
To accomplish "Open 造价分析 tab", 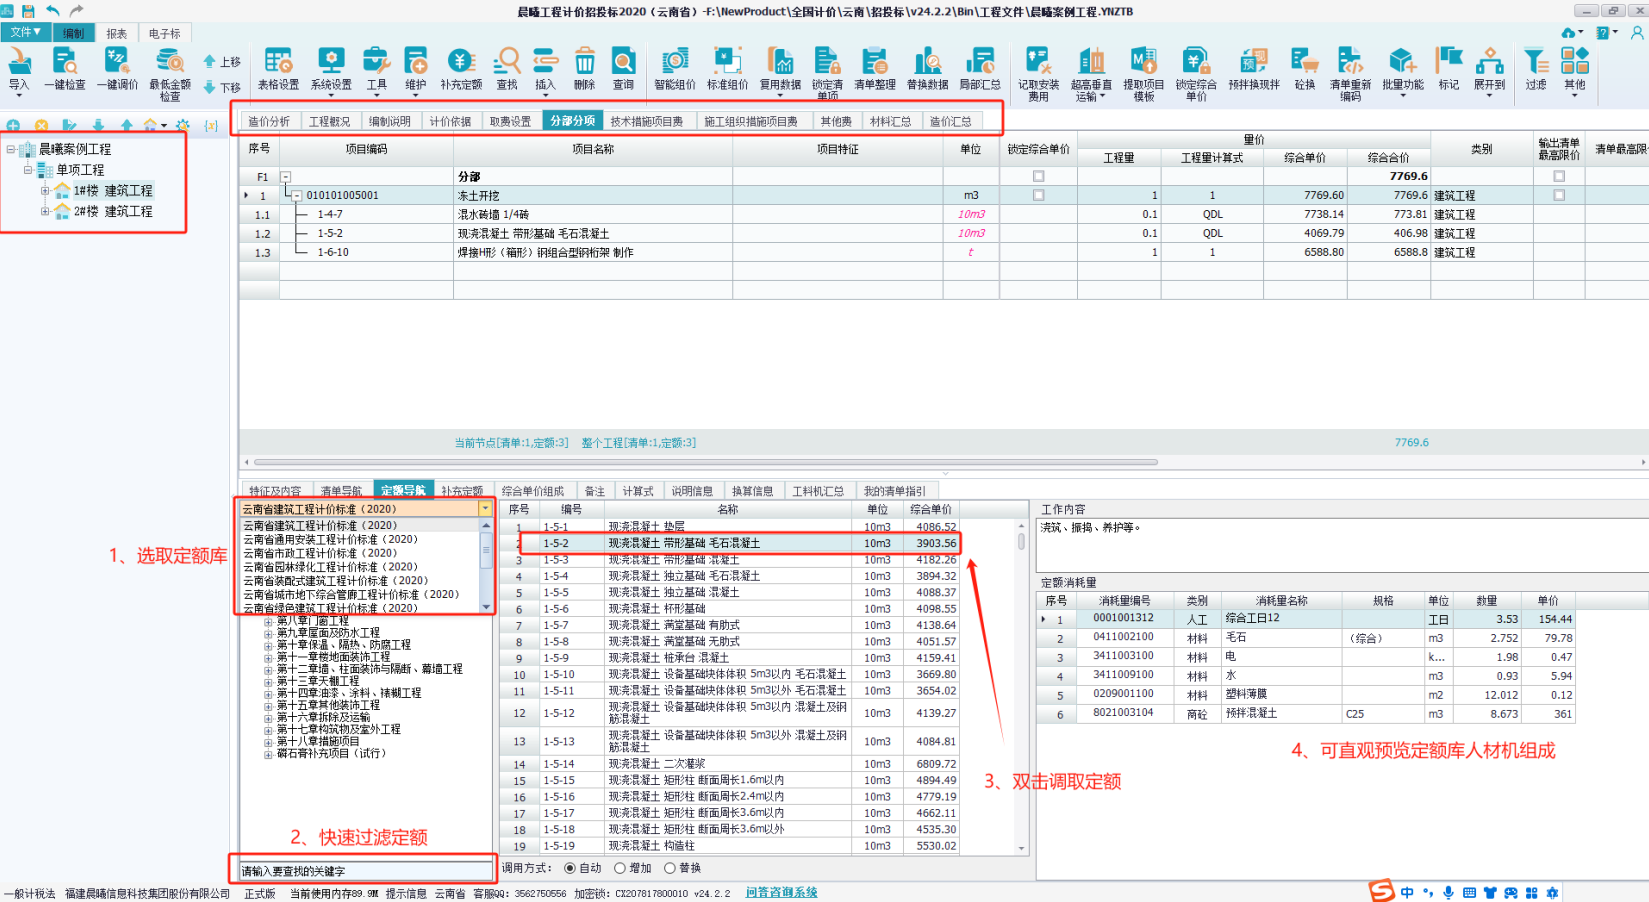I will 269,121.
